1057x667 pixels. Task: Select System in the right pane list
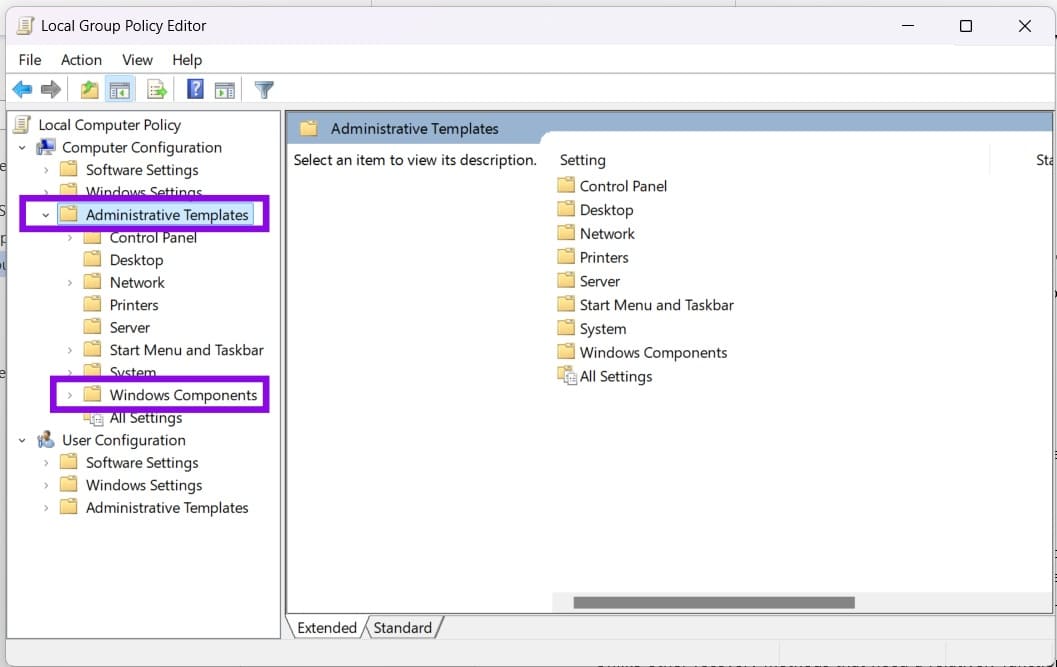pos(603,328)
